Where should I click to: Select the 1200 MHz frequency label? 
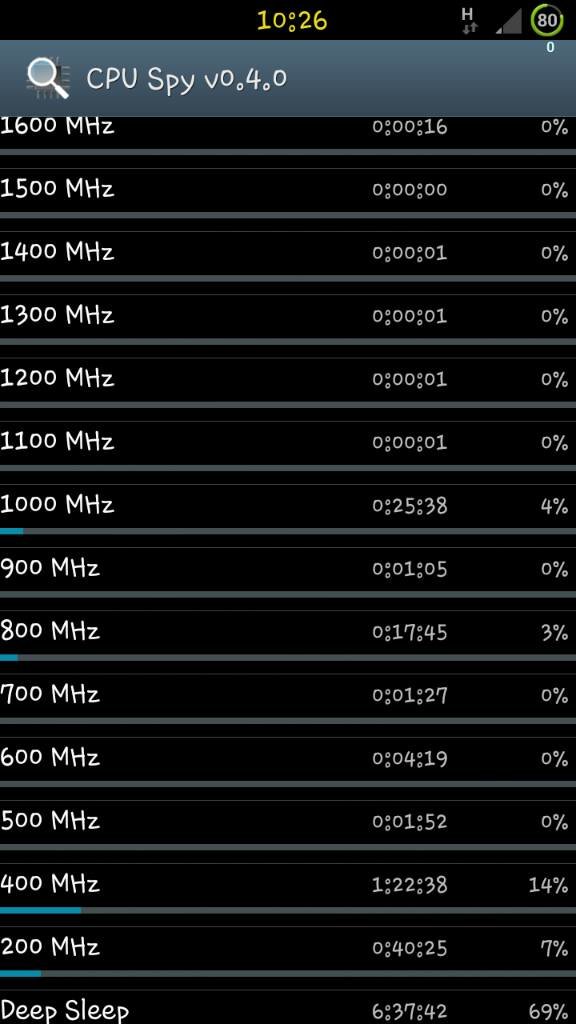click(57, 378)
